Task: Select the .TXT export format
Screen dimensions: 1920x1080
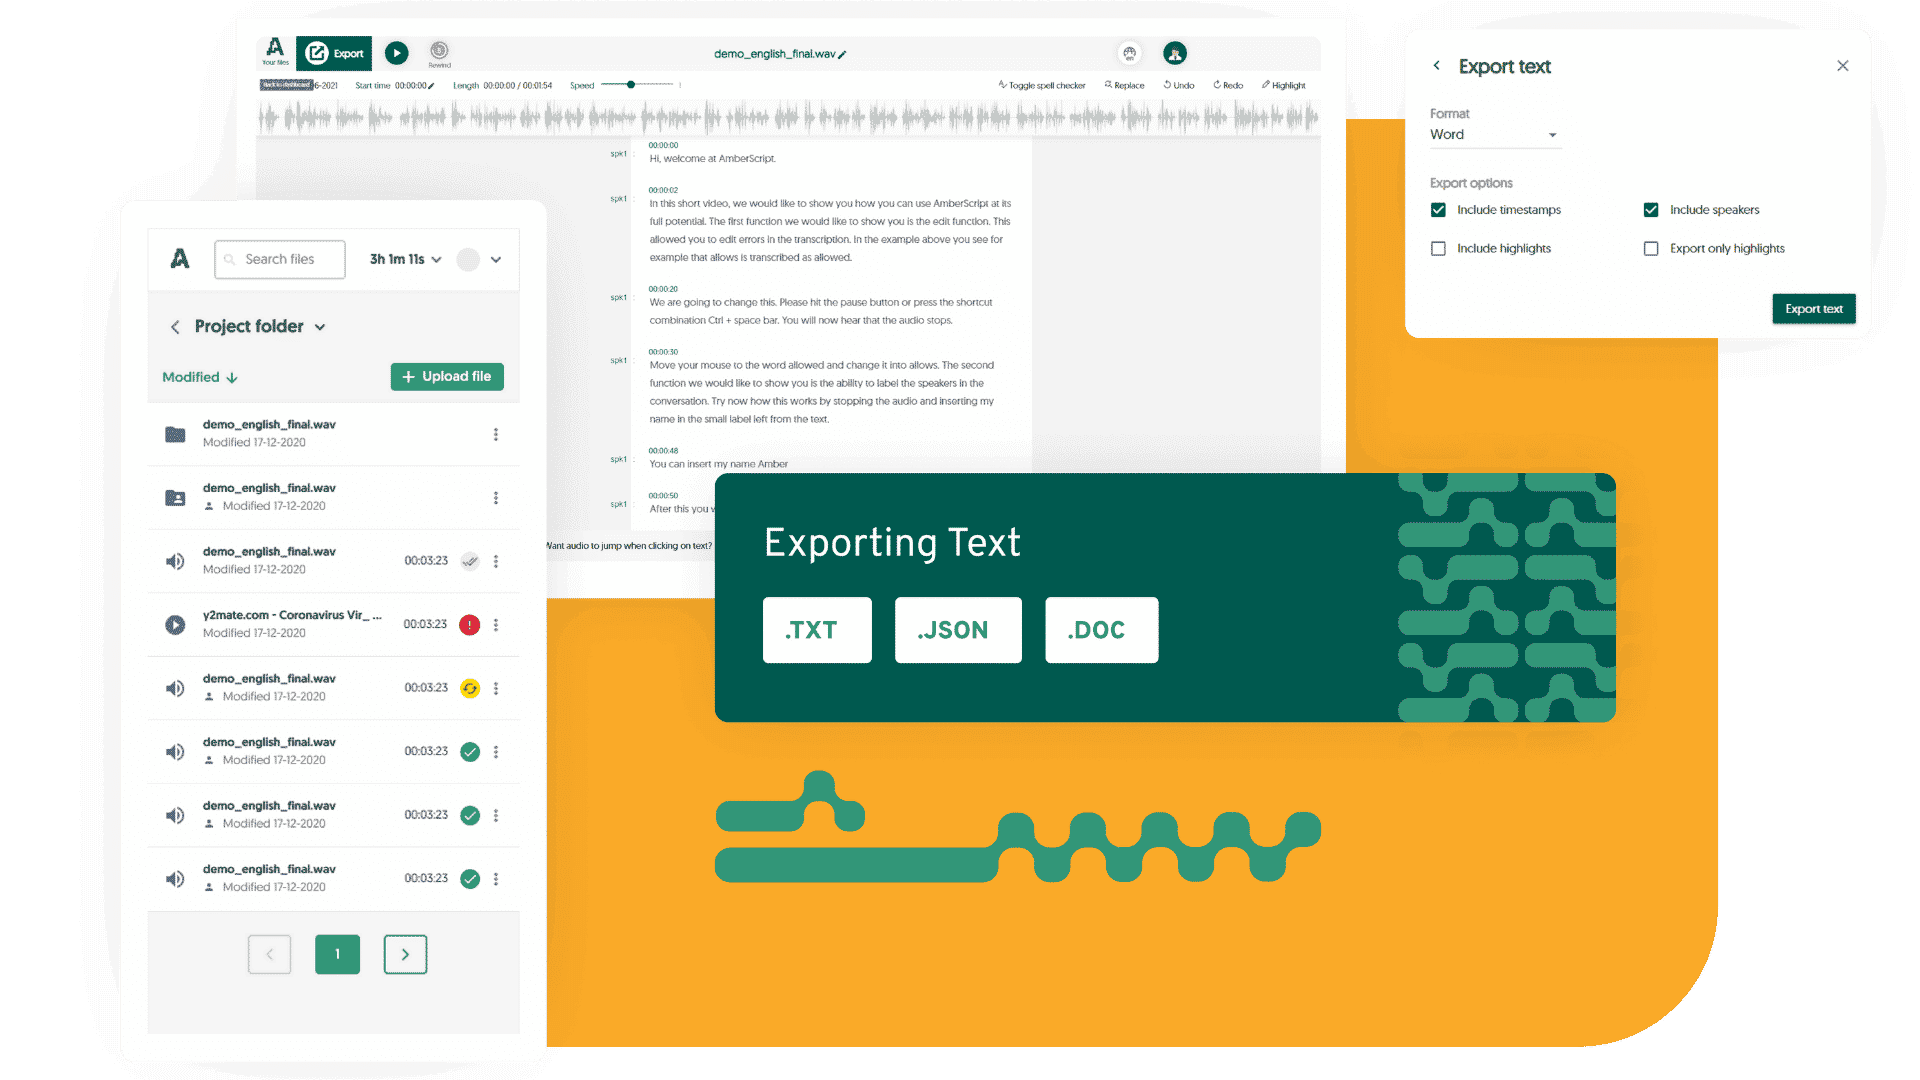Action: click(x=817, y=630)
